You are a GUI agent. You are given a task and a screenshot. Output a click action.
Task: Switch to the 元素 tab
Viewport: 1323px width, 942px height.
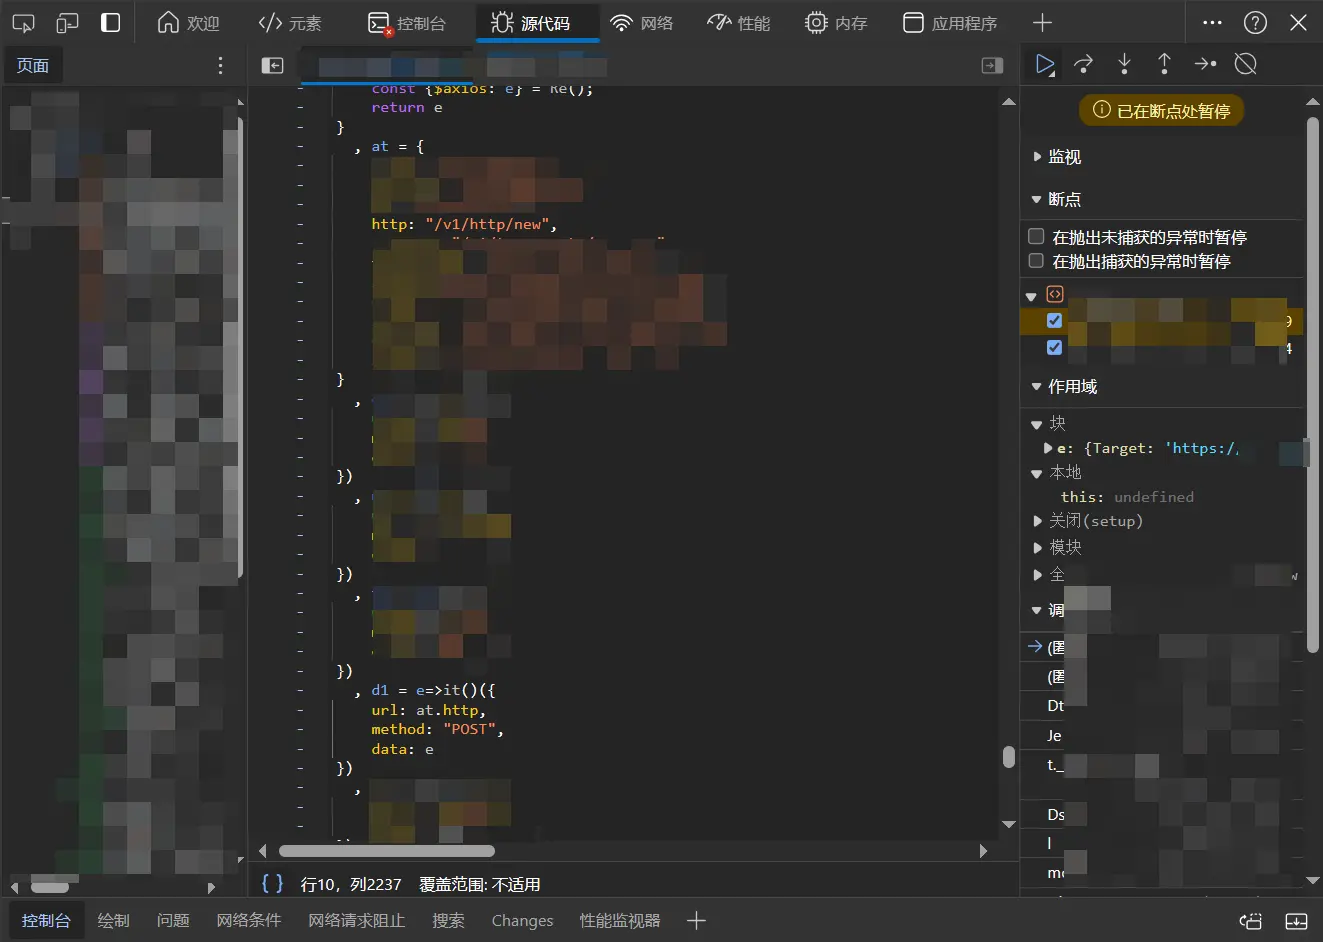[290, 23]
